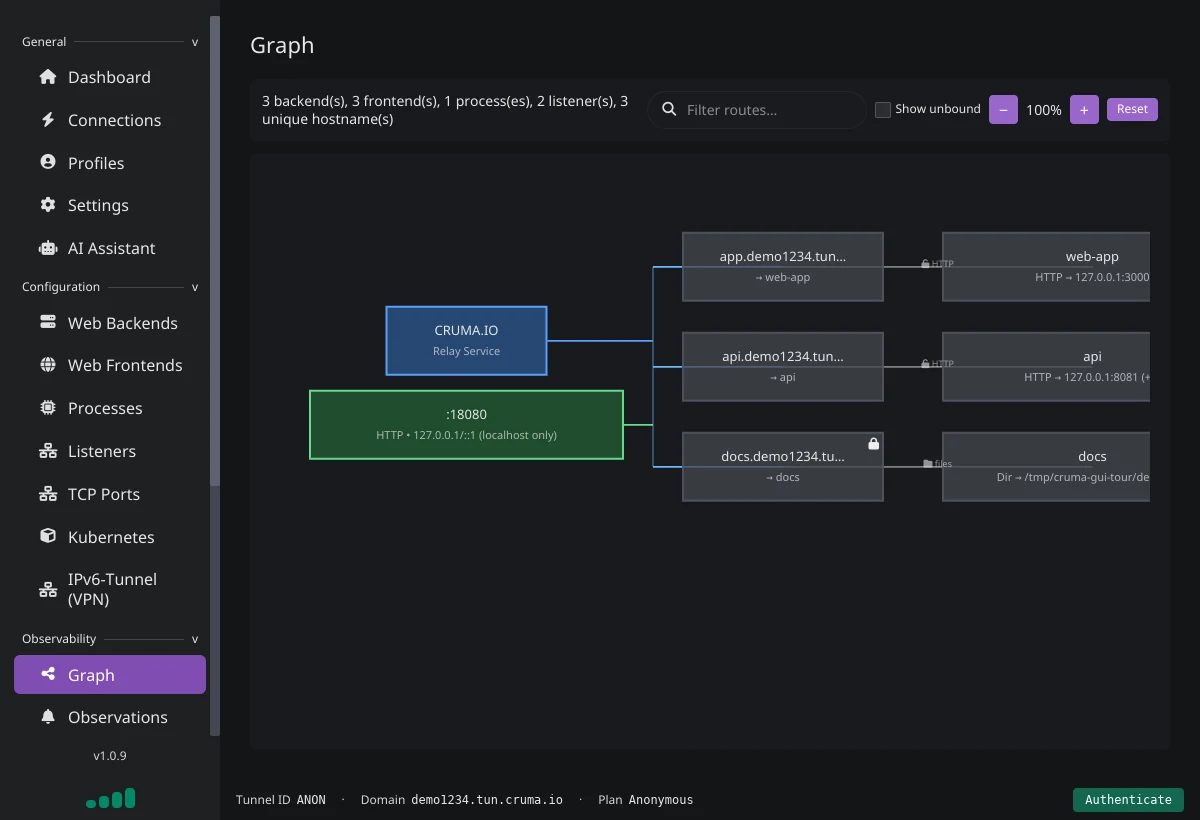Viewport: 1200px width, 820px height.
Task: Click the Tunnel ID ANON status text
Action: pos(281,800)
